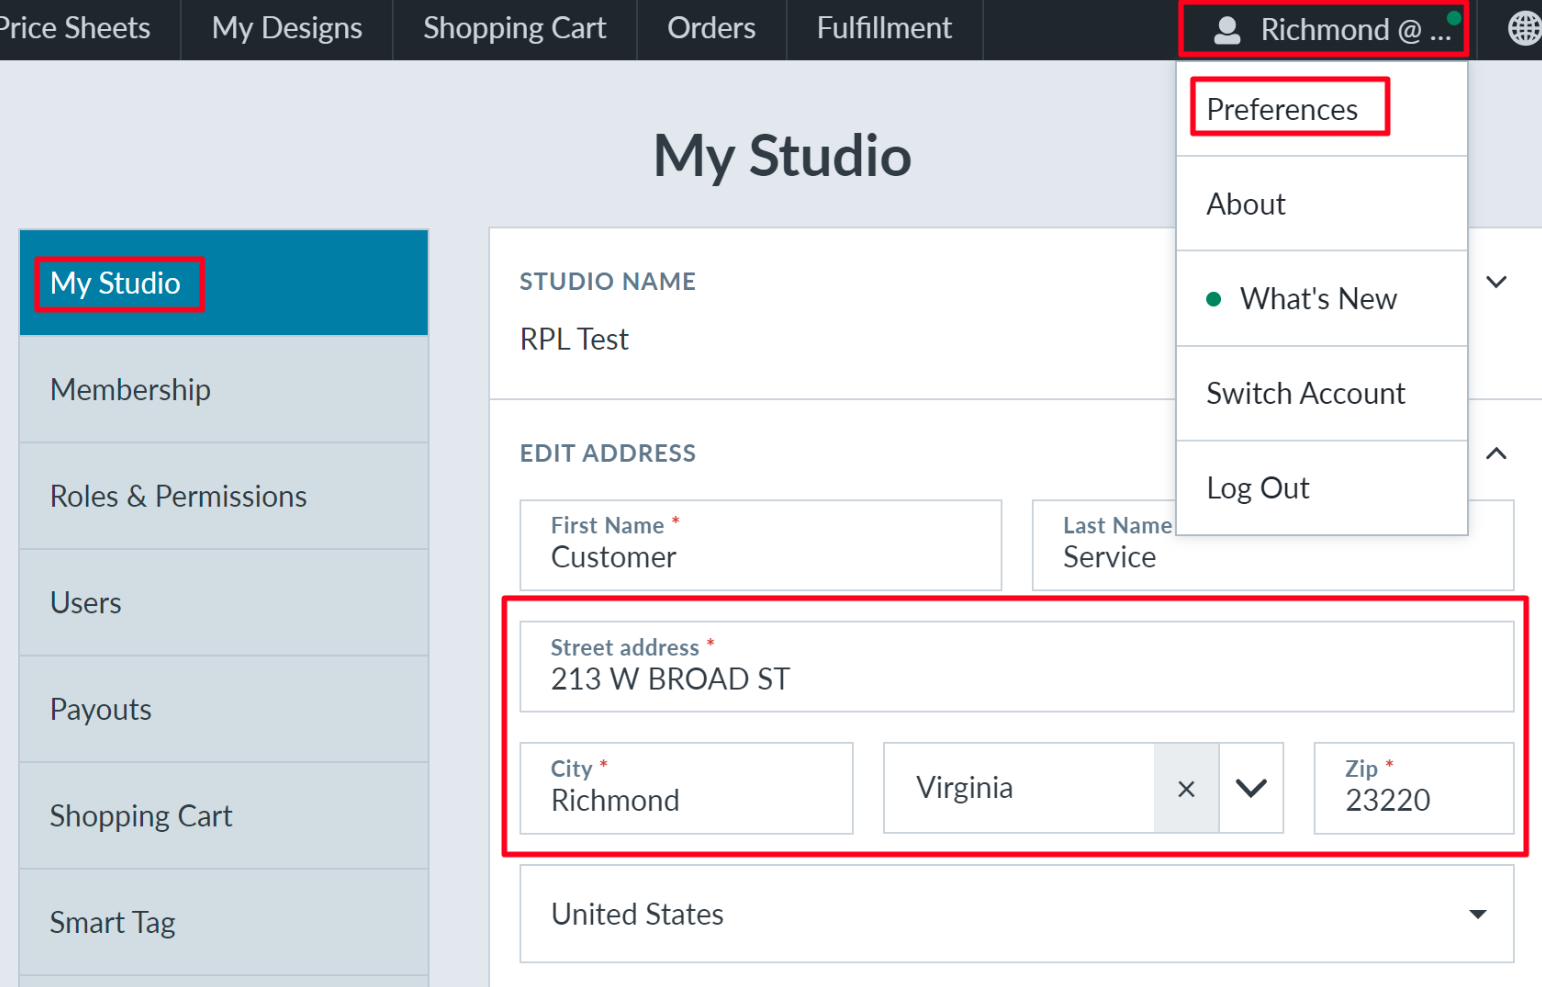Open My Designs in the top bar
1542x987 pixels.
tap(287, 28)
